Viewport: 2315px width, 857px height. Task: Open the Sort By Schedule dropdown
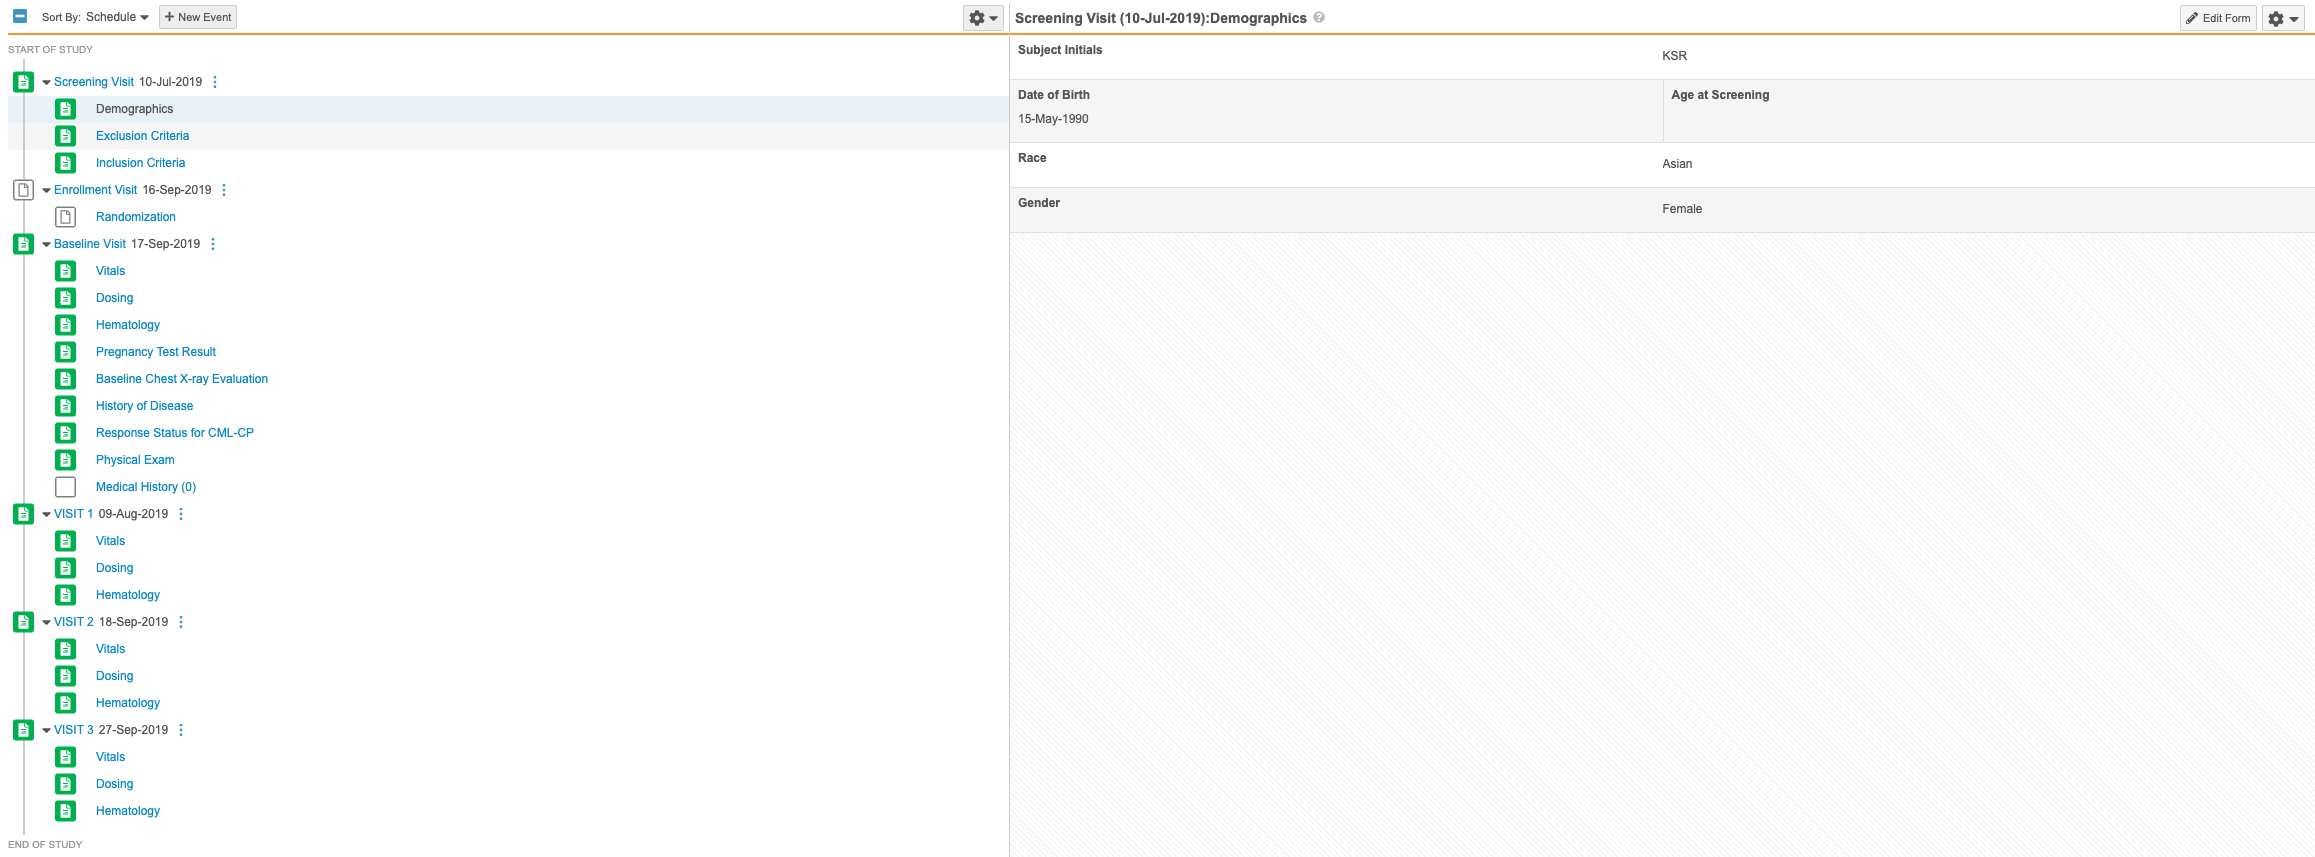point(117,17)
